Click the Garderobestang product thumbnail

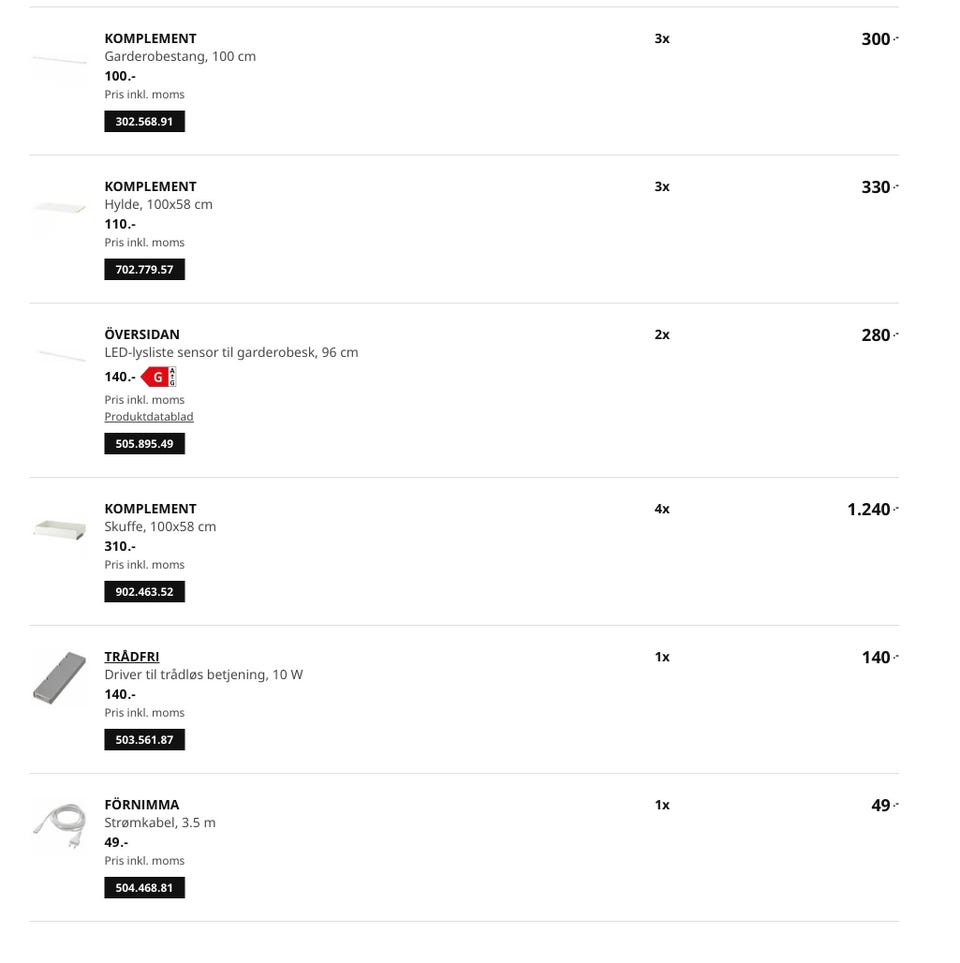(x=59, y=61)
